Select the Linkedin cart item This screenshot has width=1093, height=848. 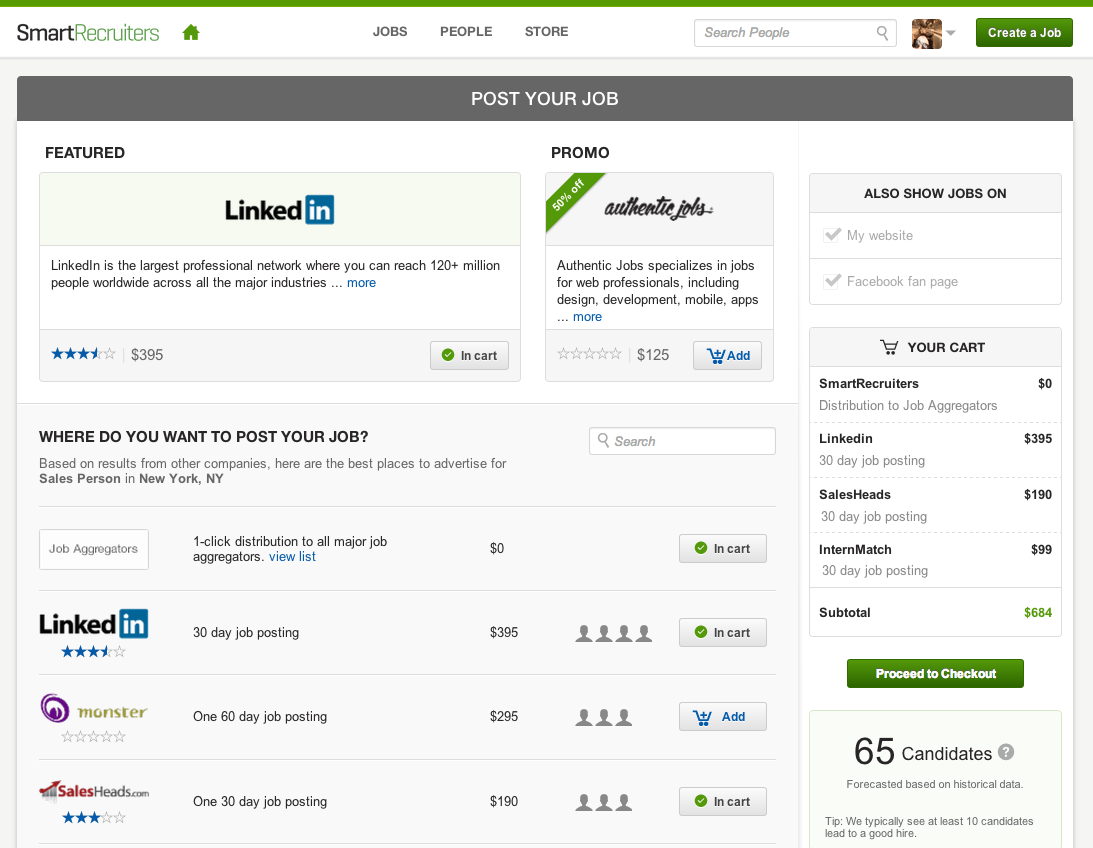coord(935,449)
